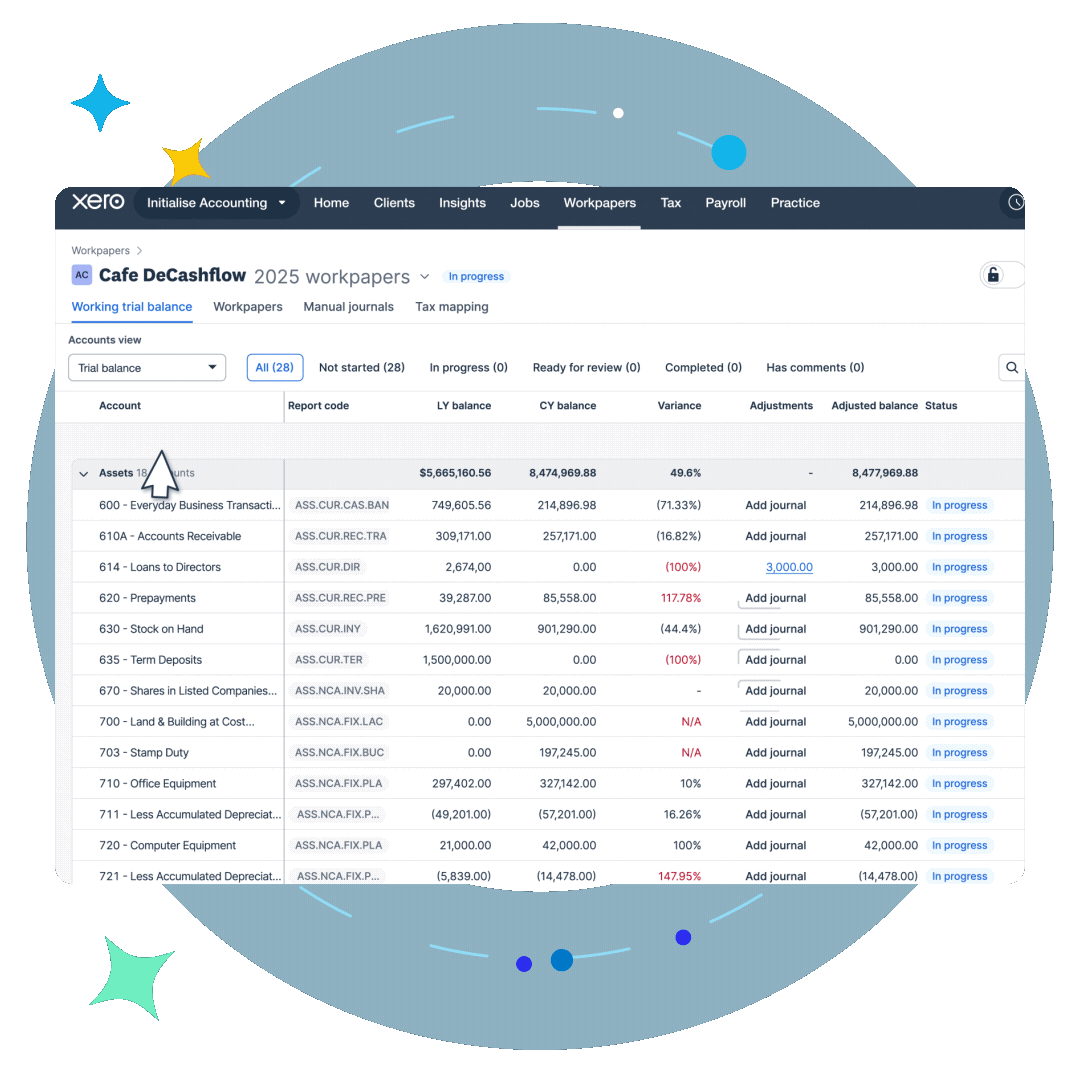This screenshot has width=1080, height=1080.
Task: Open the Payroll menu in the navbar
Action: [725, 203]
